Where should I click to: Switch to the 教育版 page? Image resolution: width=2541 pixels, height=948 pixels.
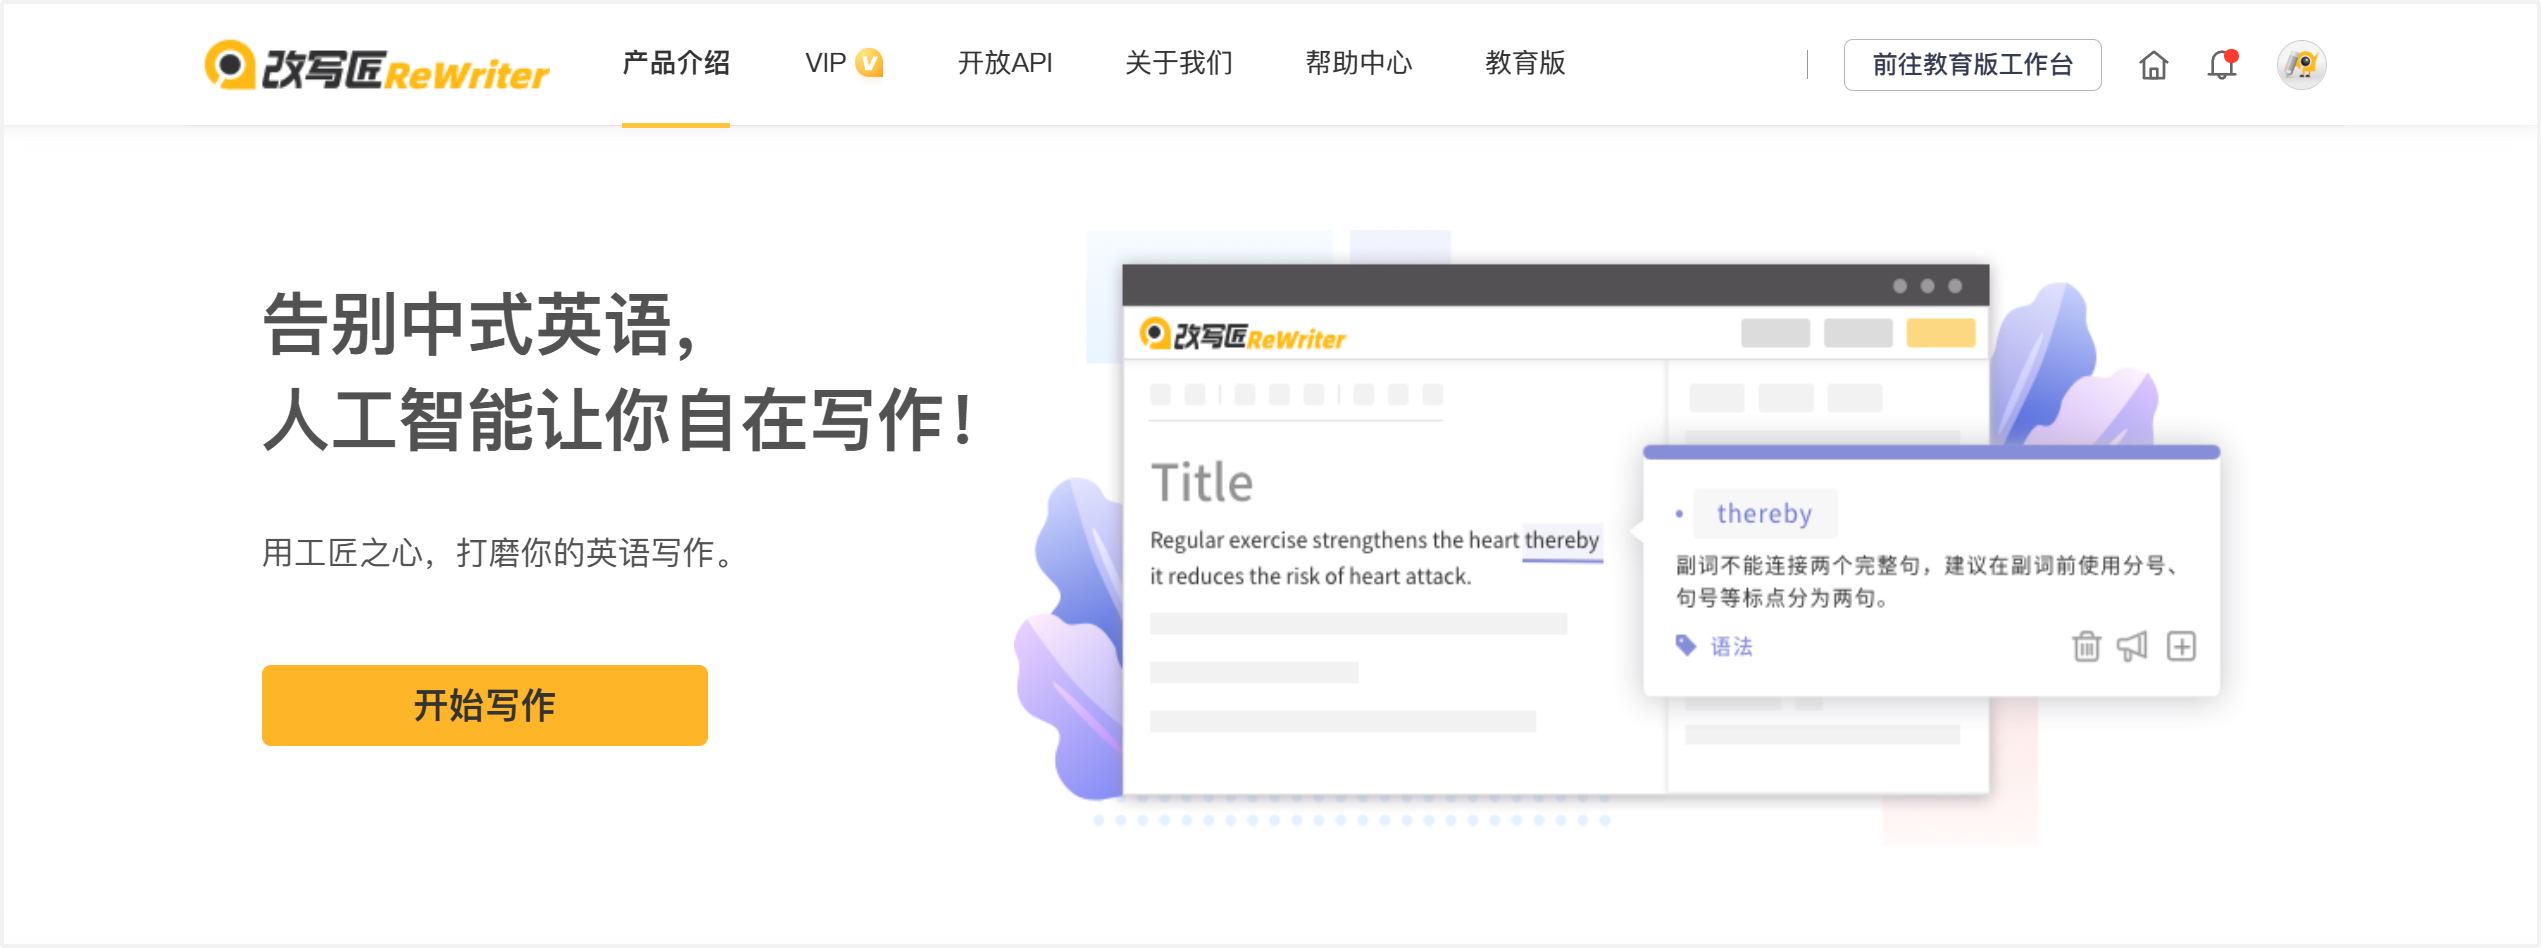pyautogui.click(x=1525, y=63)
